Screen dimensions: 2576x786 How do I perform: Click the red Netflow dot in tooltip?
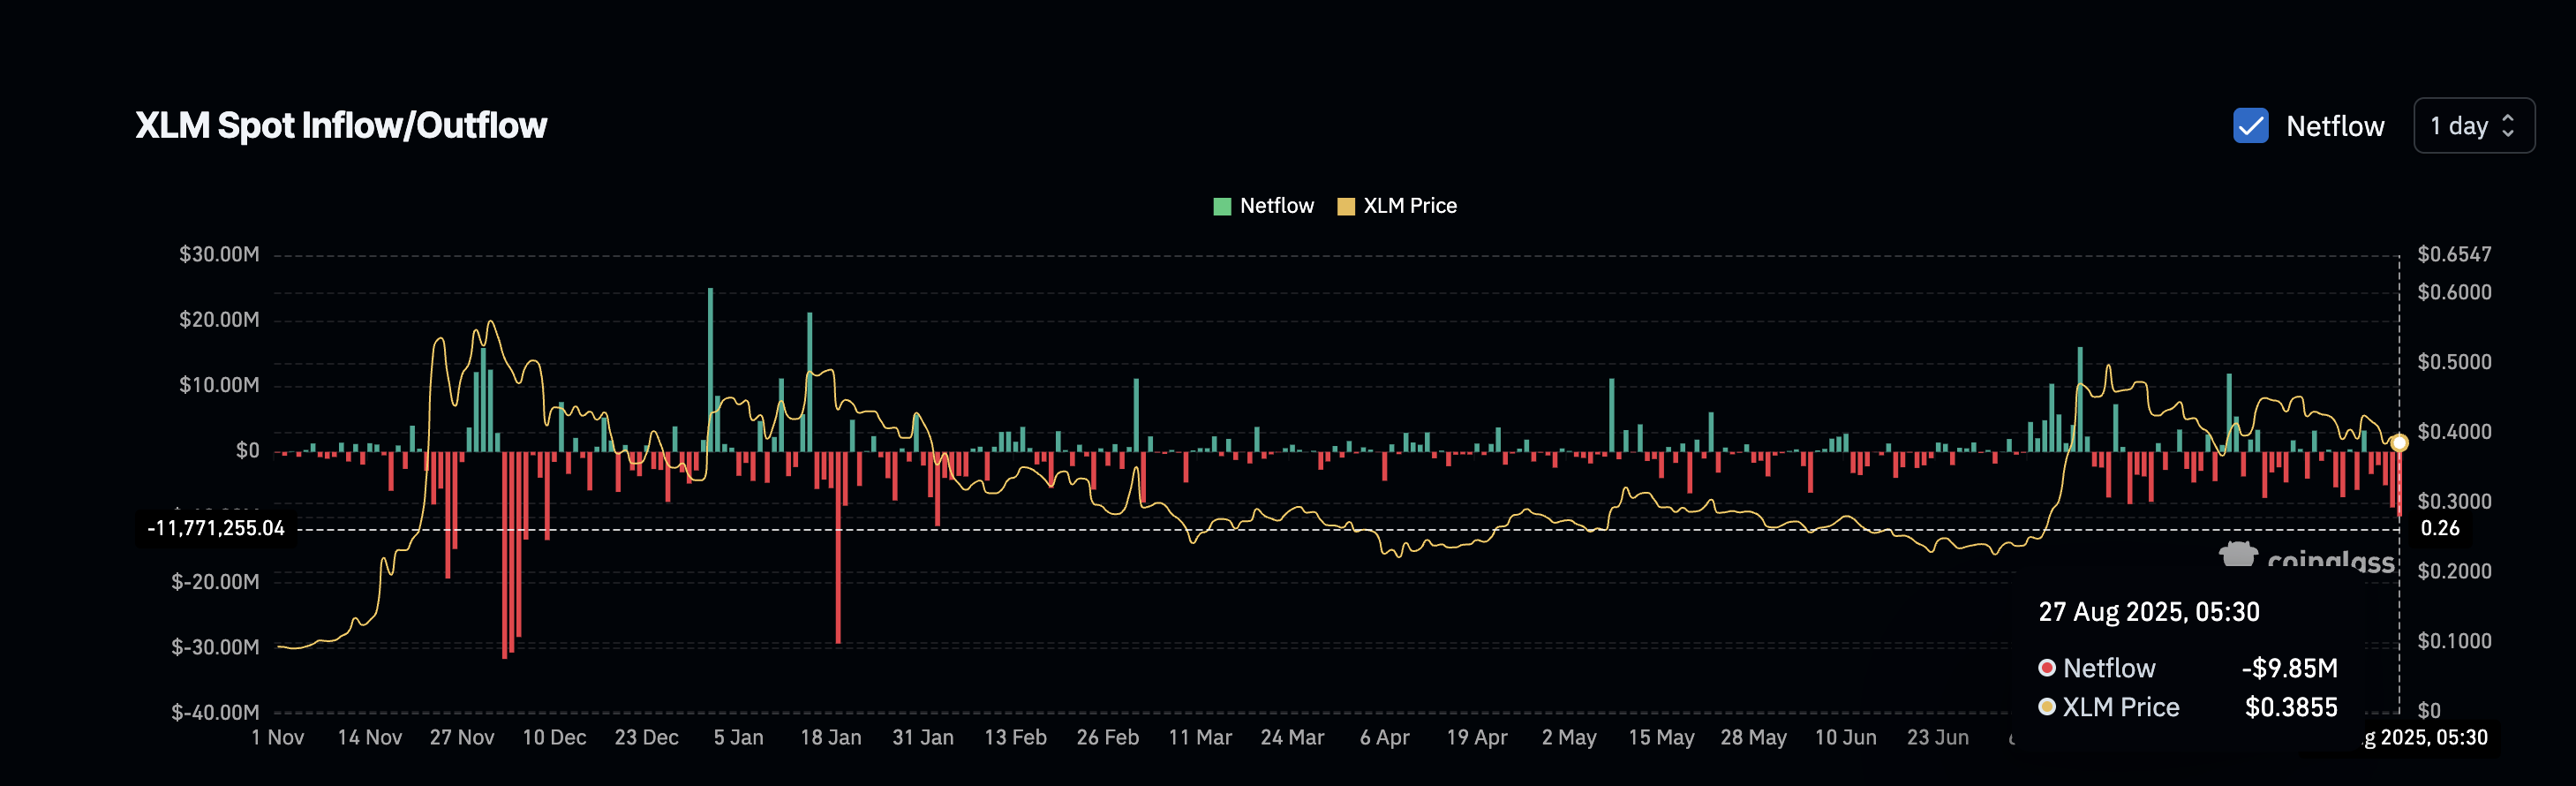(2047, 668)
